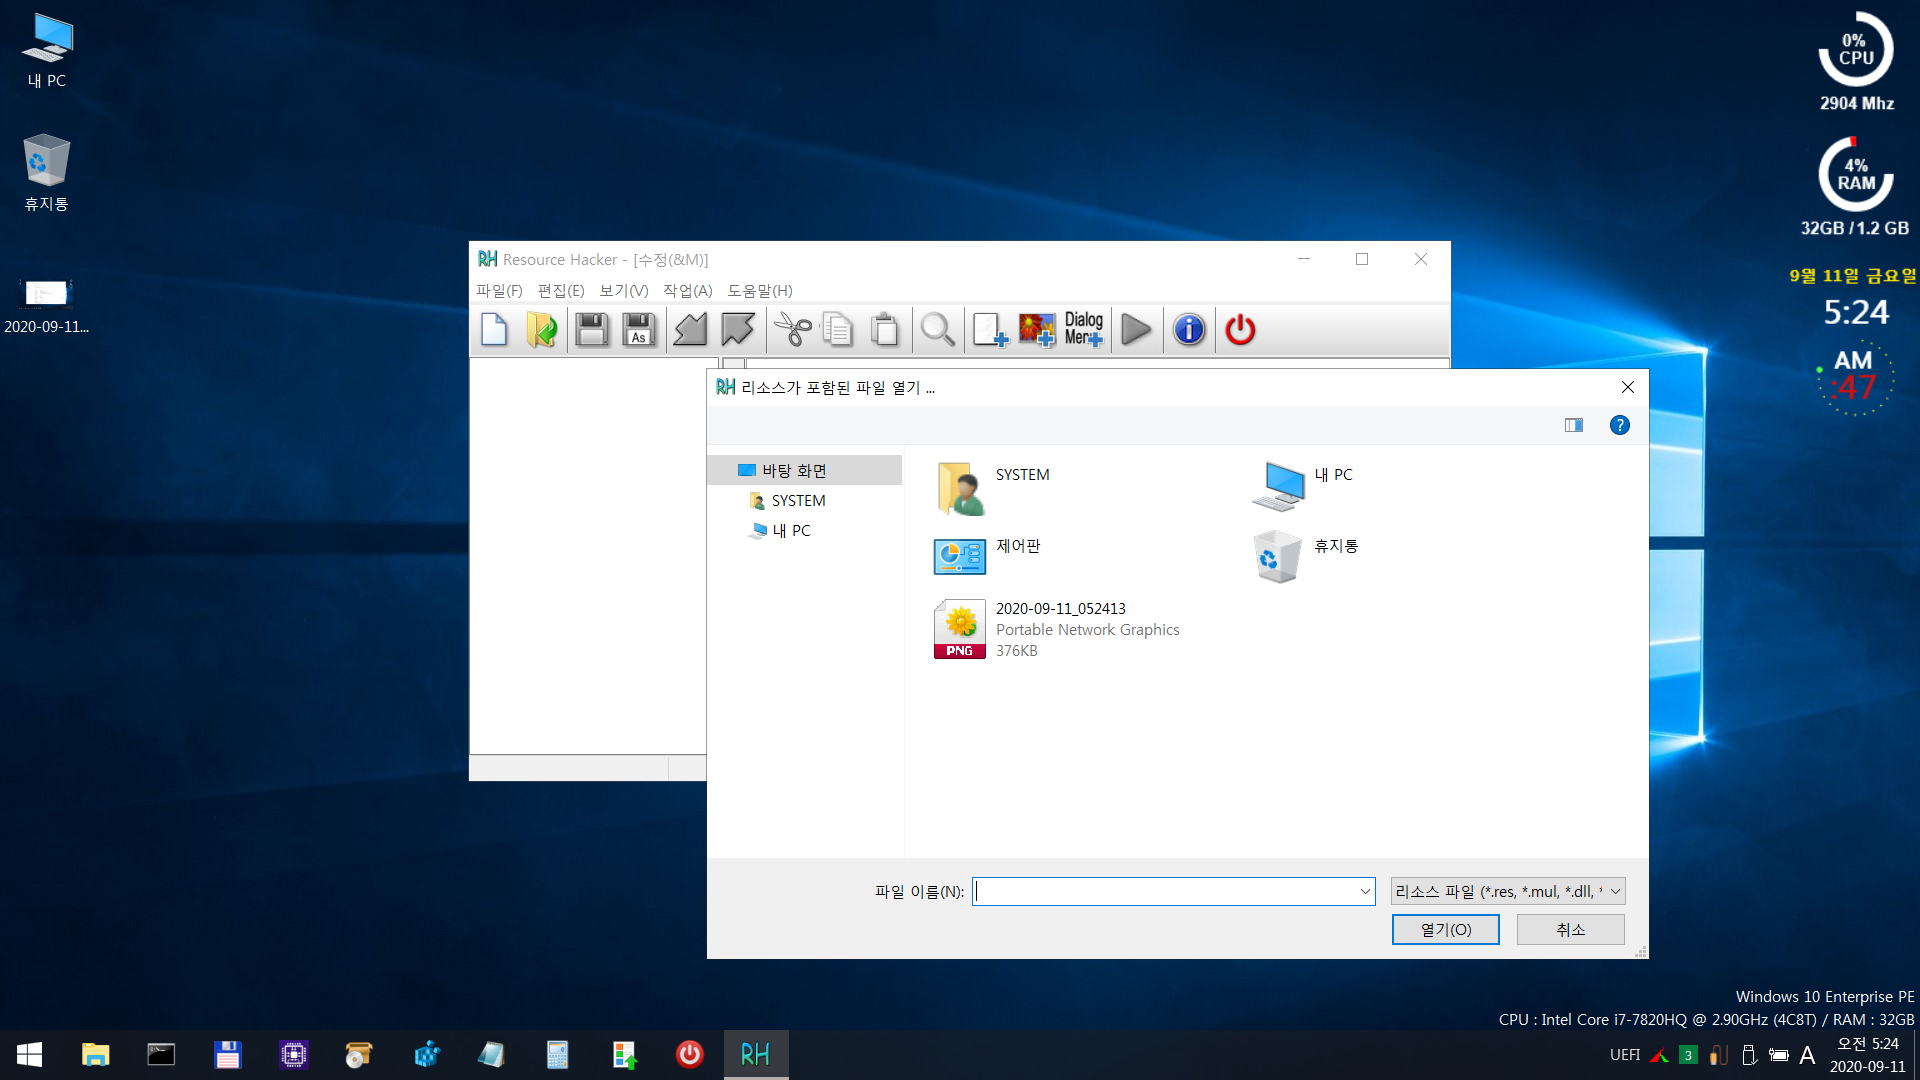Select the 휴지통 item in file list
1920x1080 pixels.
pos(1306,556)
